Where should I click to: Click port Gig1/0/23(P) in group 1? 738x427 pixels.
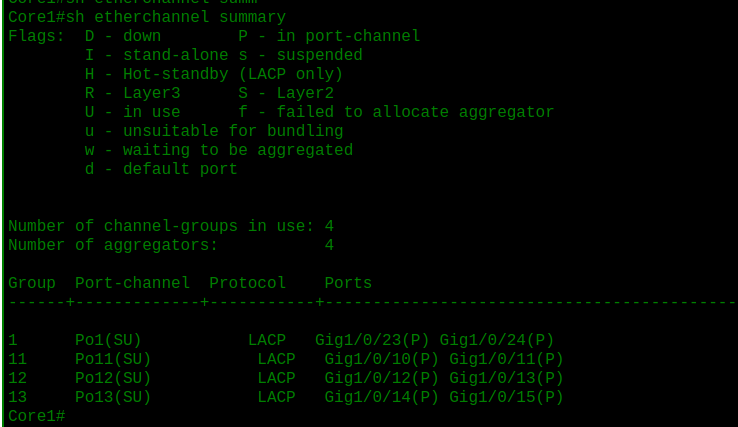372,340
